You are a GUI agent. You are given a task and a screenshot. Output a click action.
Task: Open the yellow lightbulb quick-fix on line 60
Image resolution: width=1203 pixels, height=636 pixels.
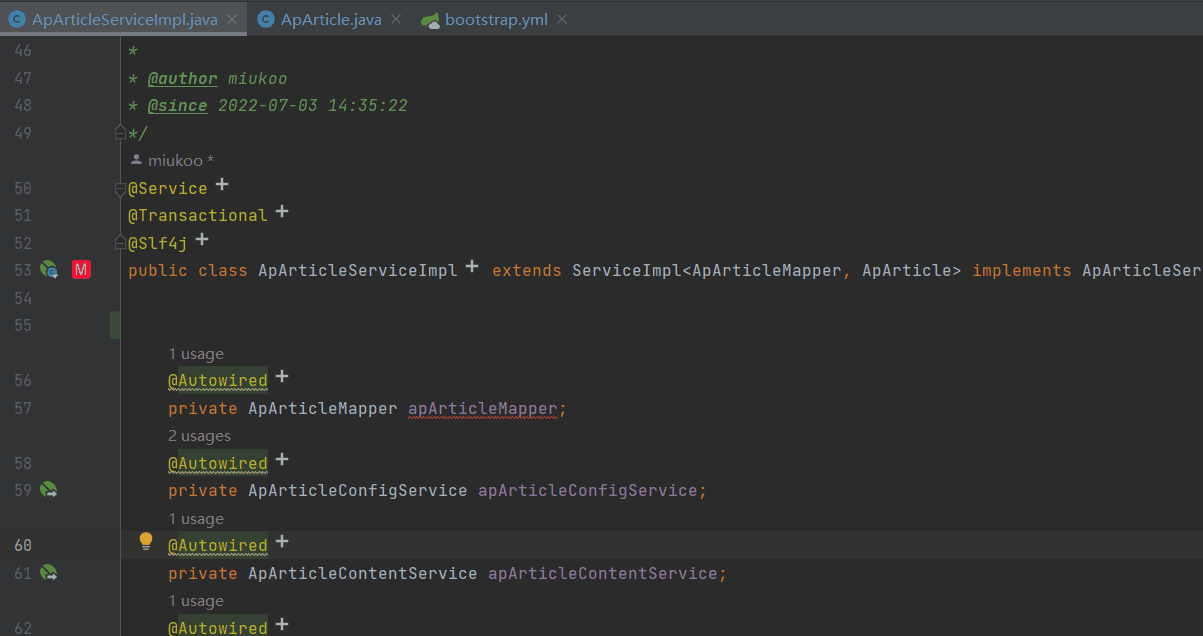point(146,541)
